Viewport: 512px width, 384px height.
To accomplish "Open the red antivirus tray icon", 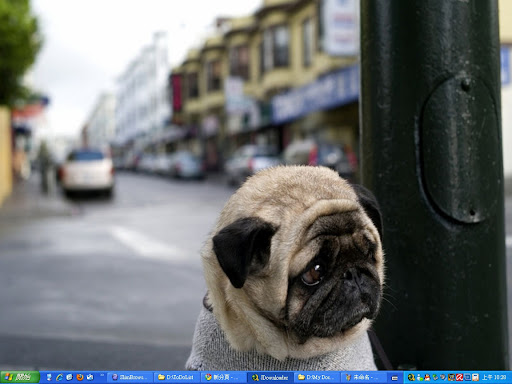I will click(459, 377).
